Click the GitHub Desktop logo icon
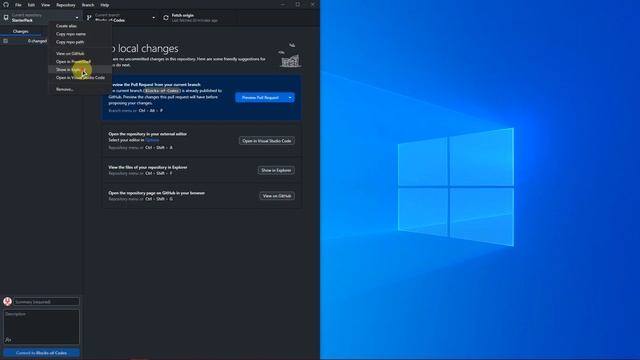The width and height of the screenshot is (640, 360). tap(6, 5)
